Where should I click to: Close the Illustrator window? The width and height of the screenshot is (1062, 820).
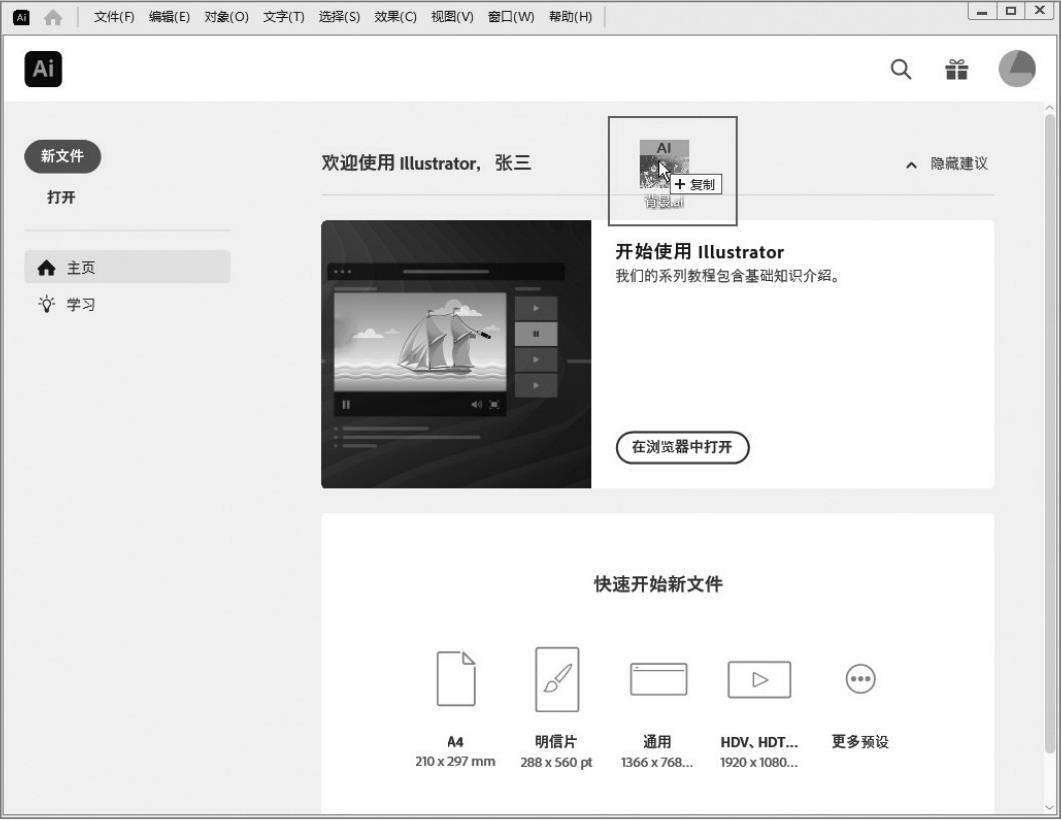[1039, 12]
